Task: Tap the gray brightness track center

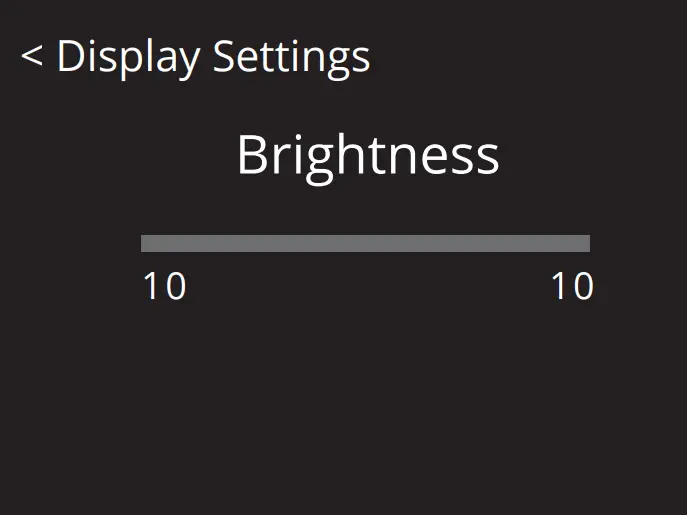Action: (365, 243)
